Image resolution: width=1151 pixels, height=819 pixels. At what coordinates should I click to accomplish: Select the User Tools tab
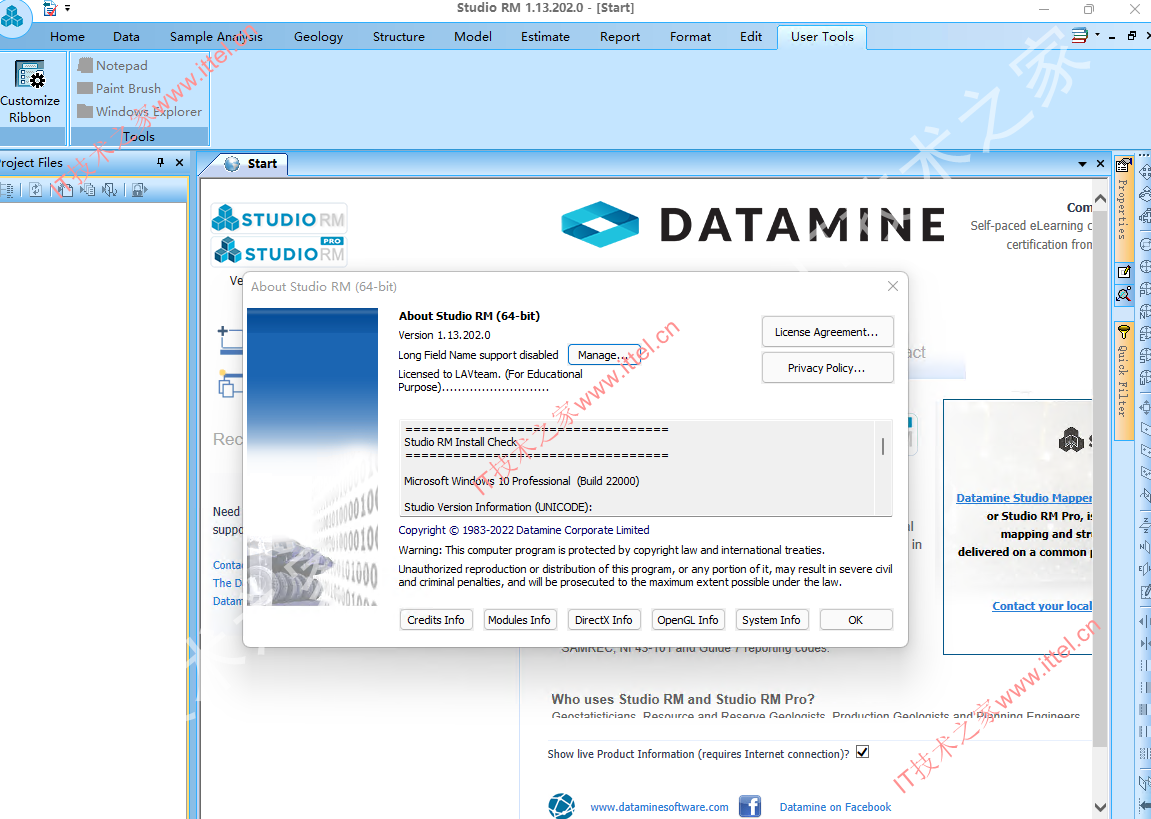[x=822, y=37]
